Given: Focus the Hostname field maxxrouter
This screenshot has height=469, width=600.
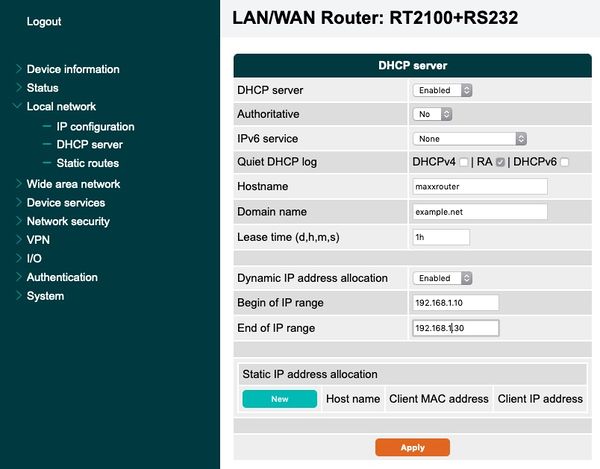Looking at the screenshot, I should pyautogui.click(x=480, y=187).
